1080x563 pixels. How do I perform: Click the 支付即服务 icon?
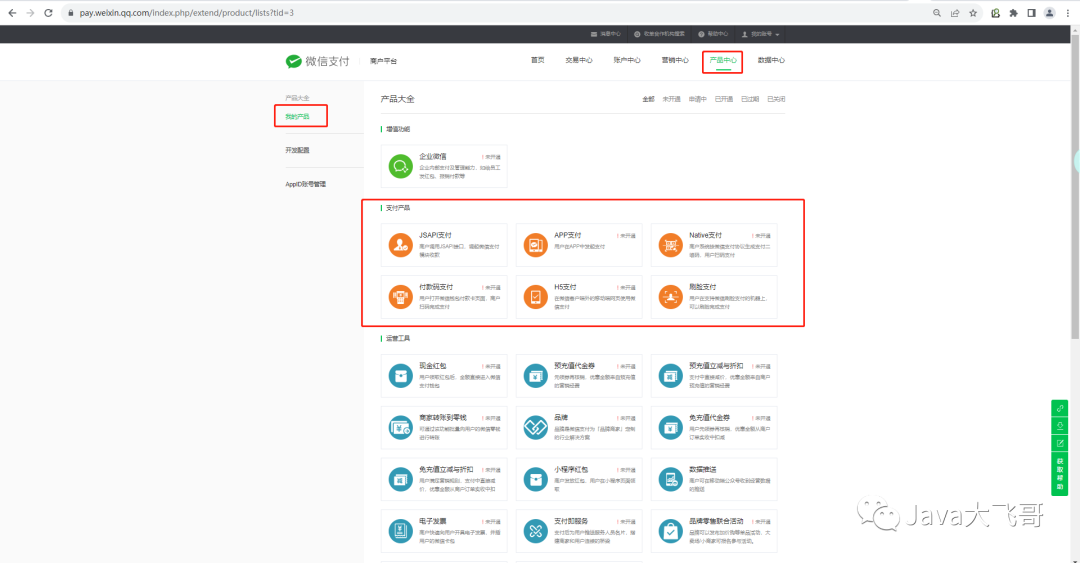tap(535, 531)
